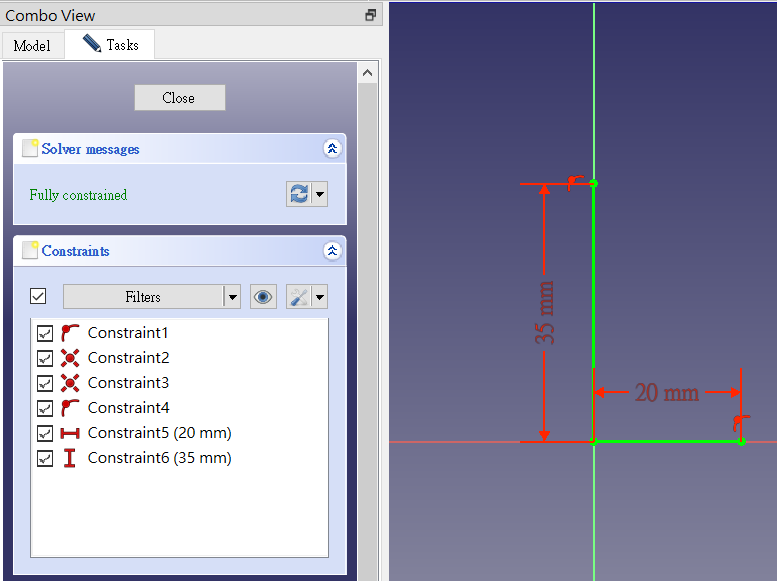The height and width of the screenshot is (581, 777).
Task: Uncheck the Constraint3 checkbox
Action: (x=45, y=383)
